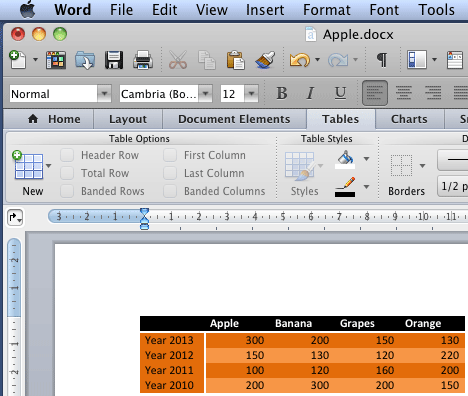
Task: Enable the Banded Columns checkbox
Action: pos(170,191)
